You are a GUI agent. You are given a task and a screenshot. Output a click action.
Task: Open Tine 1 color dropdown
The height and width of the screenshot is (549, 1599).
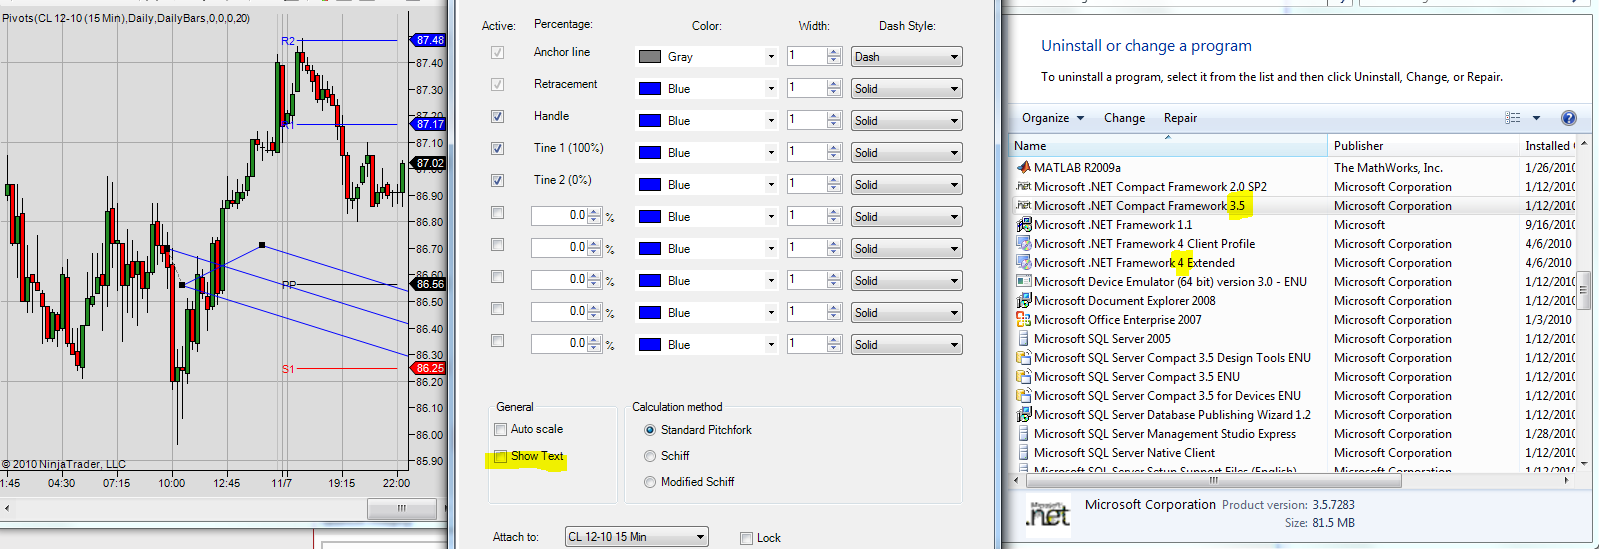coord(770,153)
